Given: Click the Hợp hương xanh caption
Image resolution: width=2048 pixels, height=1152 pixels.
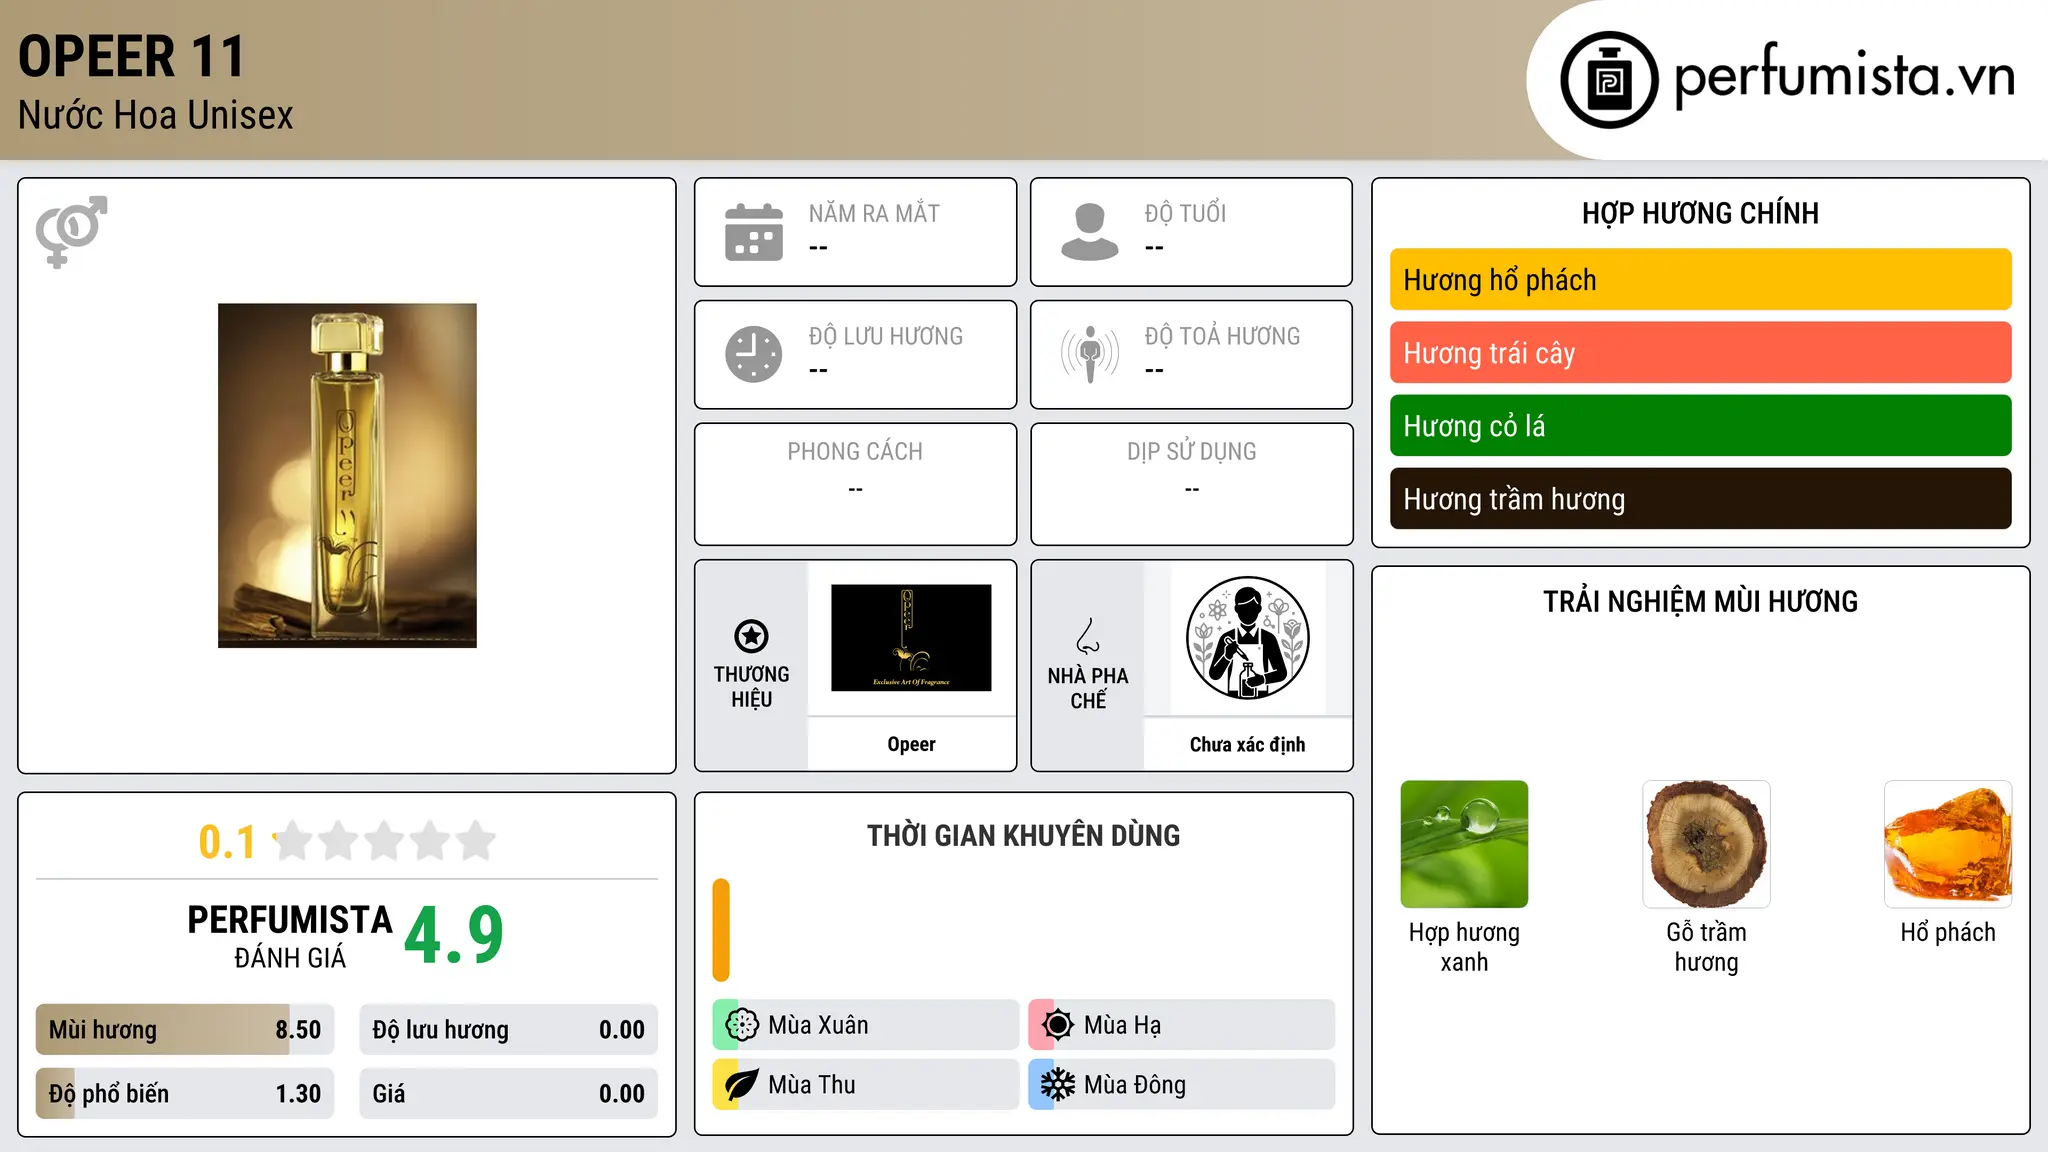Looking at the screenshot, I should (1464, 947).
